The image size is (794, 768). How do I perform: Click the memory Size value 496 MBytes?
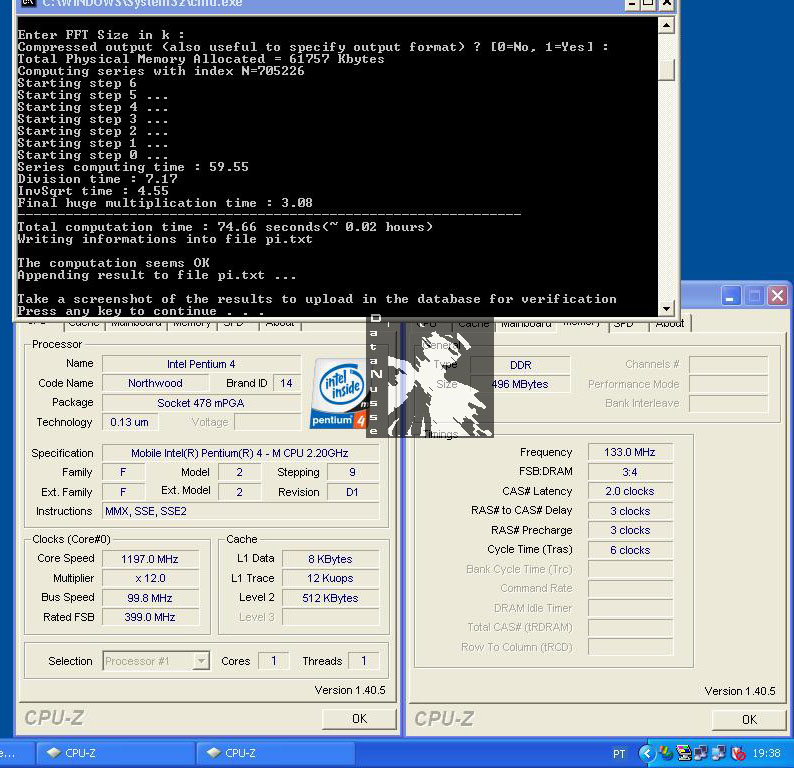pos(521,384)
